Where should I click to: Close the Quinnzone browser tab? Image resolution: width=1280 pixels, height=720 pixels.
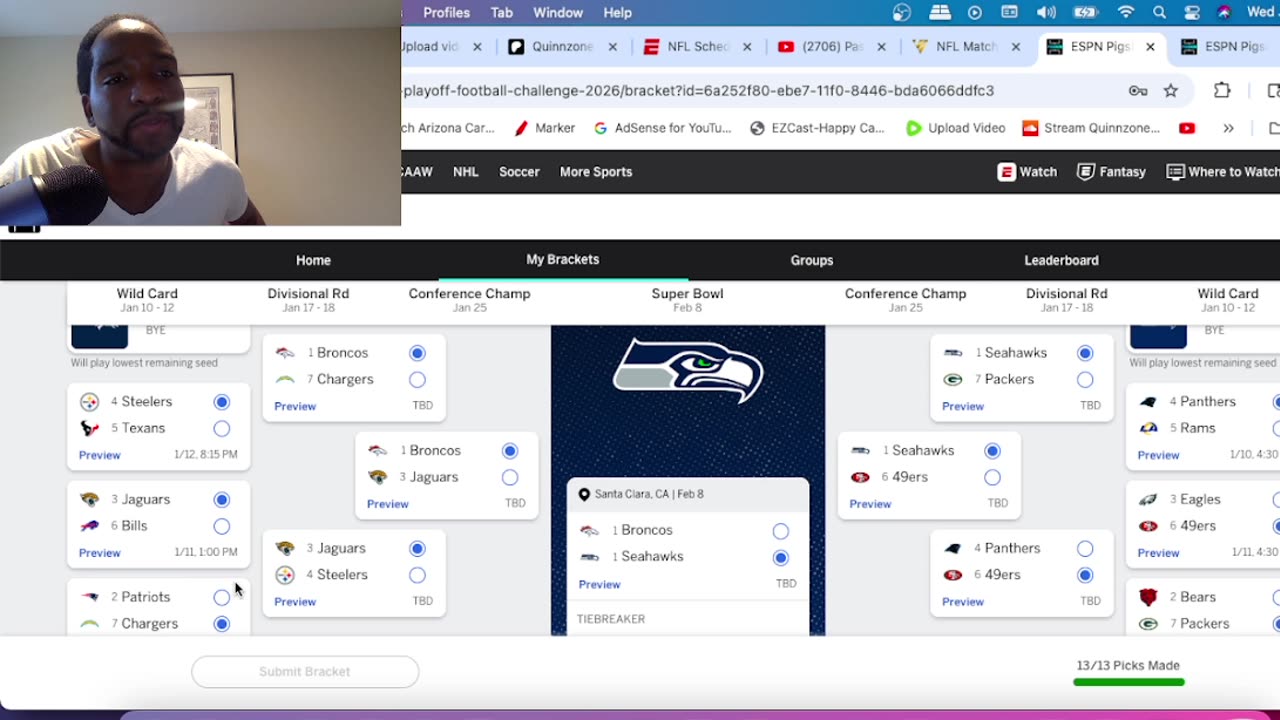click(613, 47)
